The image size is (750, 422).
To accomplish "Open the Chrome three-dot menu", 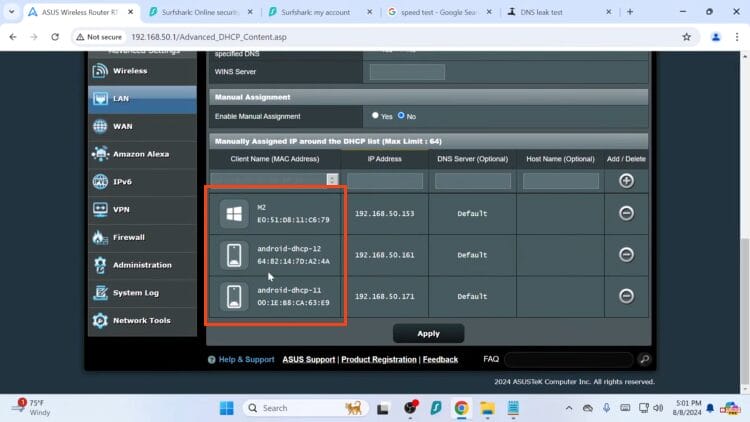I will 737,37.
